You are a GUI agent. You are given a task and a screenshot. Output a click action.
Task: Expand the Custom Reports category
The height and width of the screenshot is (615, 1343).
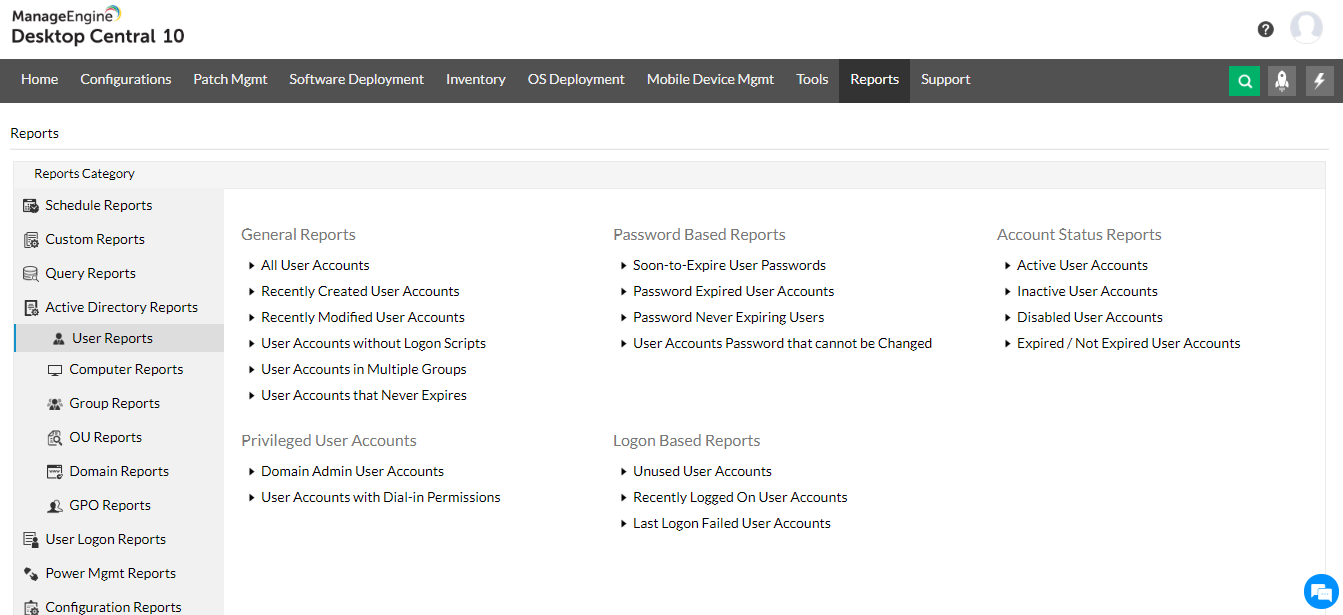[95, 239]
